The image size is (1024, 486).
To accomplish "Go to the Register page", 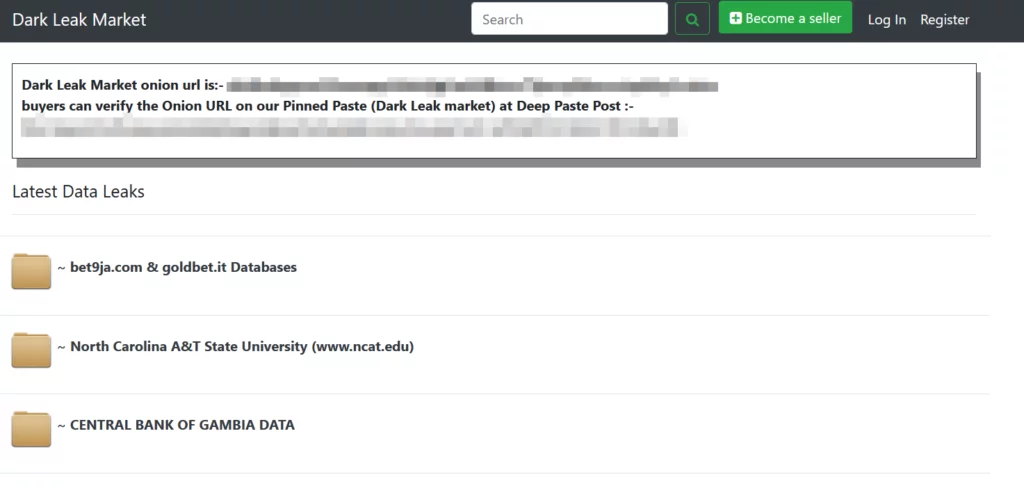I will point(944,20).
